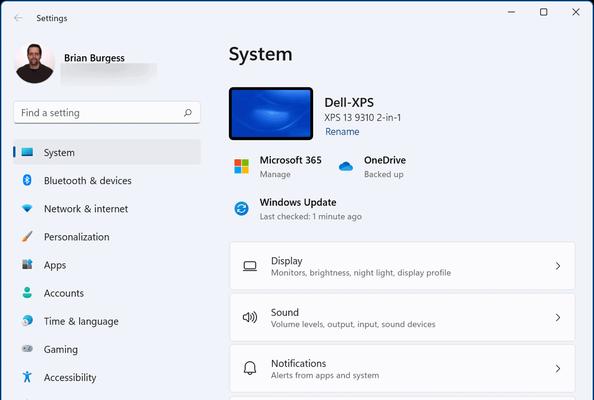
Task: Go back with the Settings arrow
Action: click(x=18, y=18)
